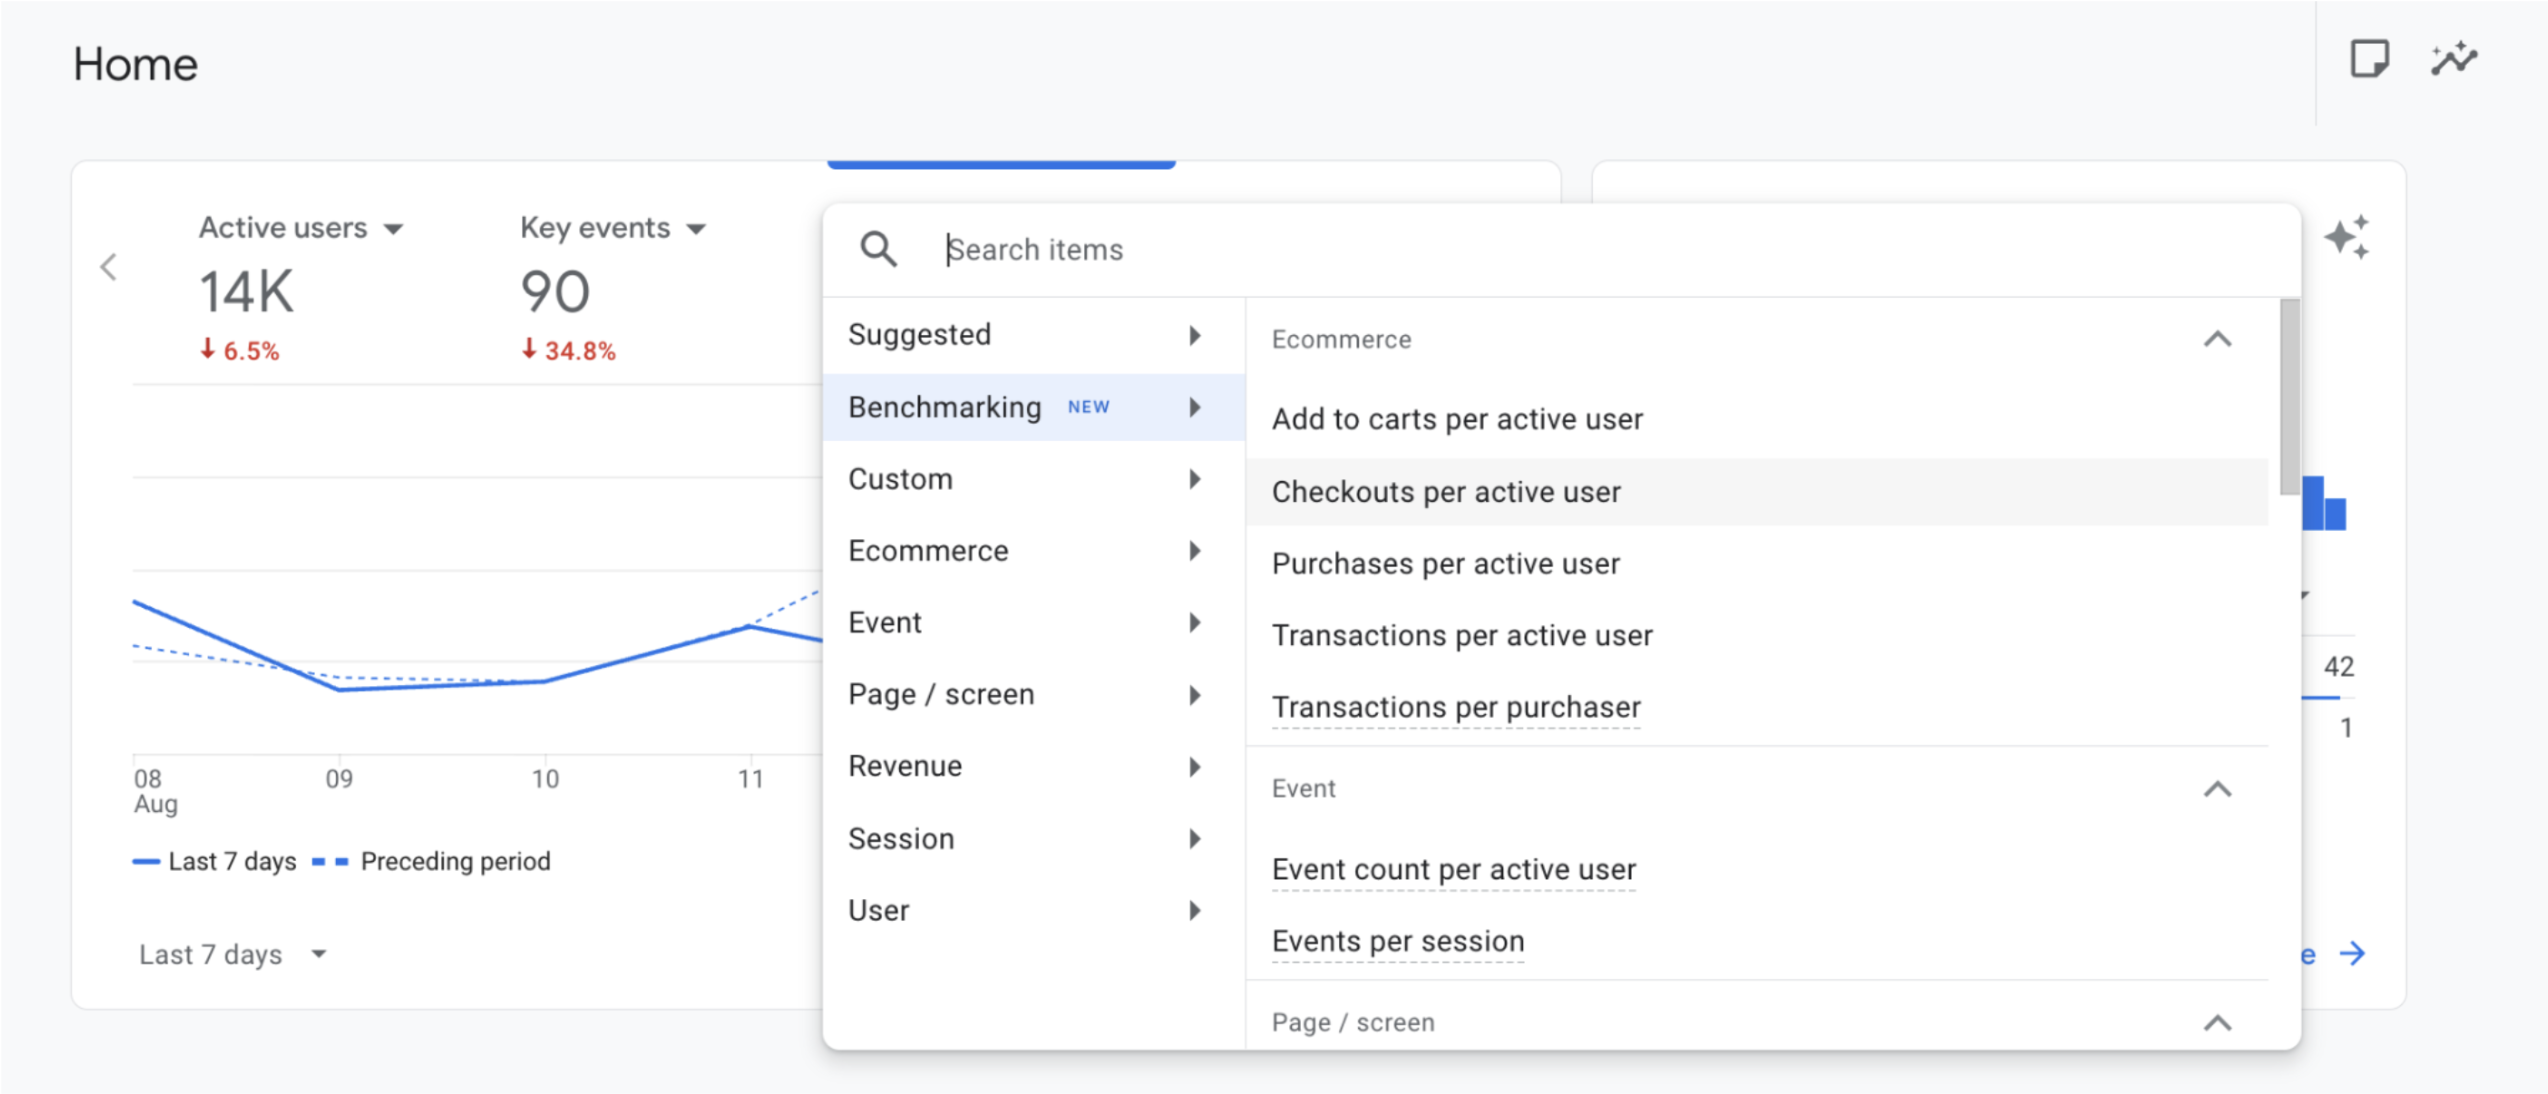This screenshot has height=1094, width=2548.
Task: Click the blue right arrow link icon
Action: coord(2353,953)
